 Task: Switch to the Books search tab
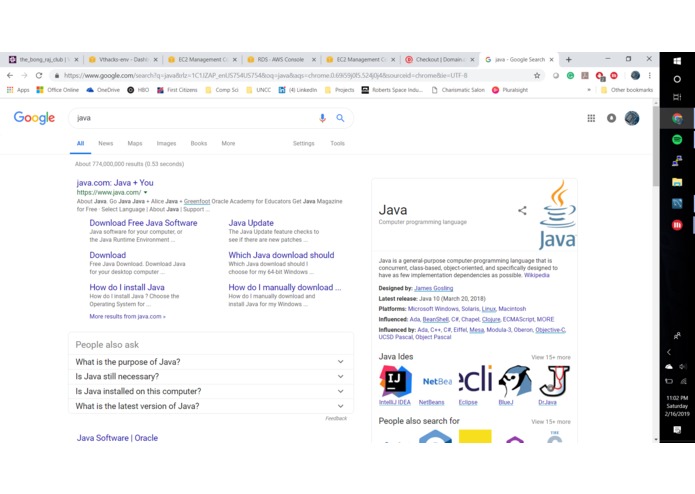coord(199,144)
